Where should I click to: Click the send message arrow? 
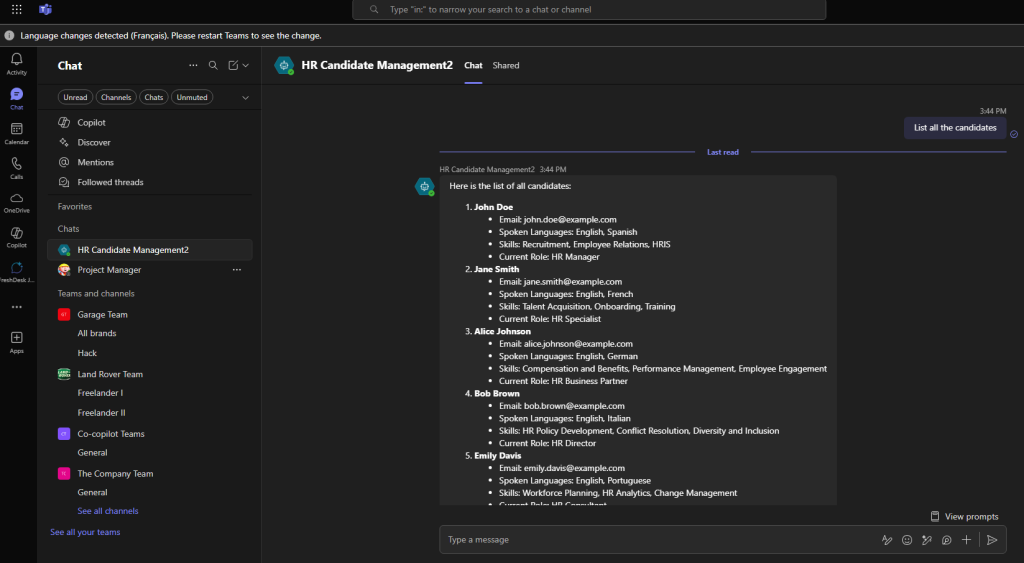pos(992,540)
